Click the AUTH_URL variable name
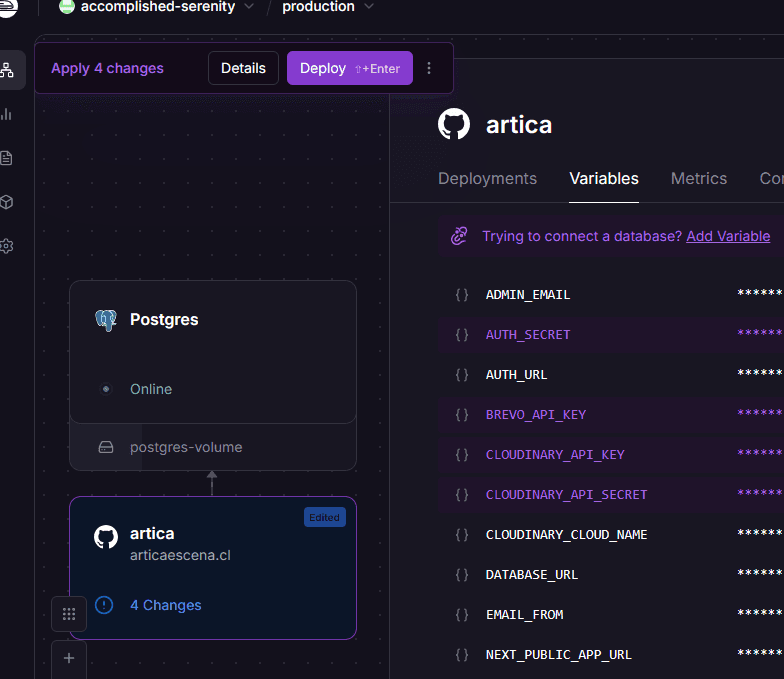 [x=516, y=374]
